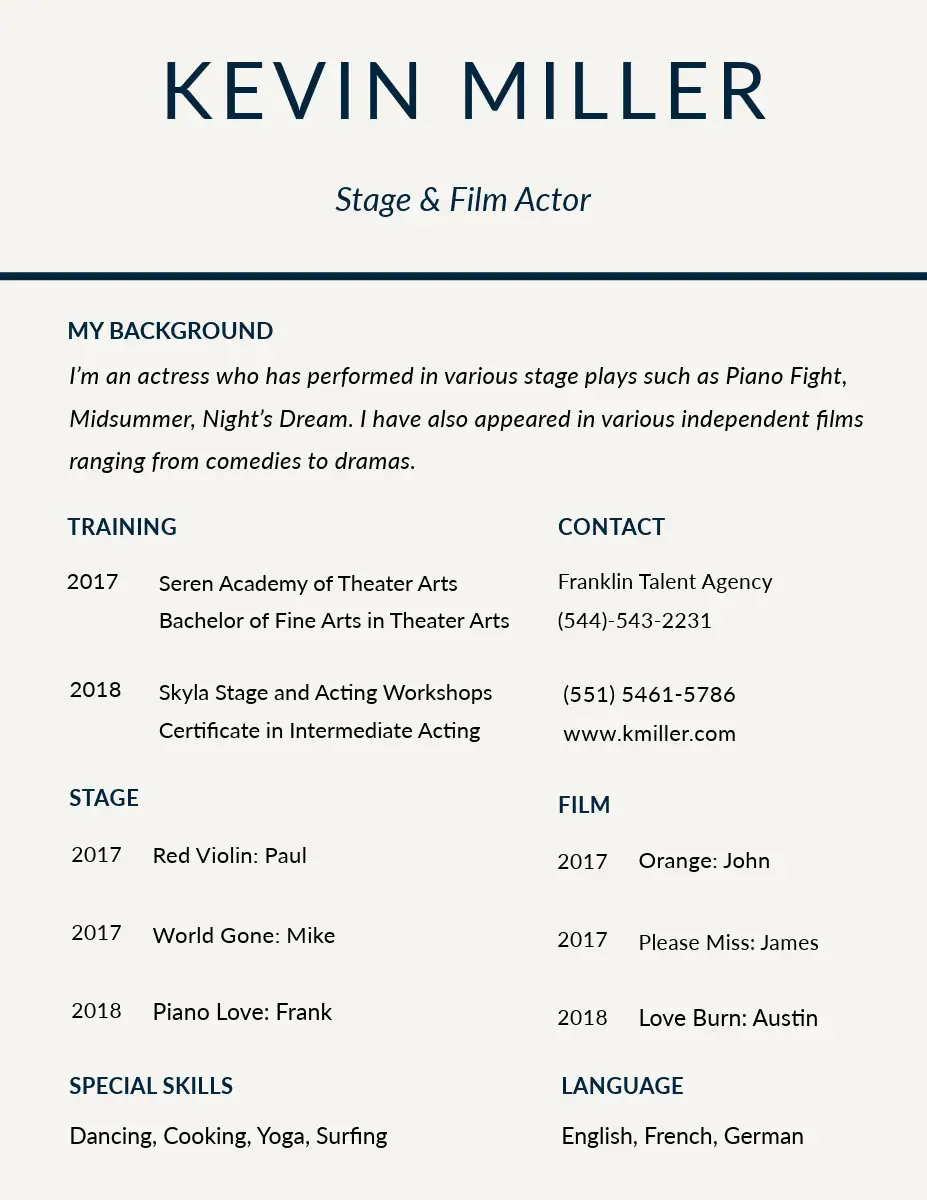Select the English, French, German text
The image size is (927, 1200).
(682, 1136)
